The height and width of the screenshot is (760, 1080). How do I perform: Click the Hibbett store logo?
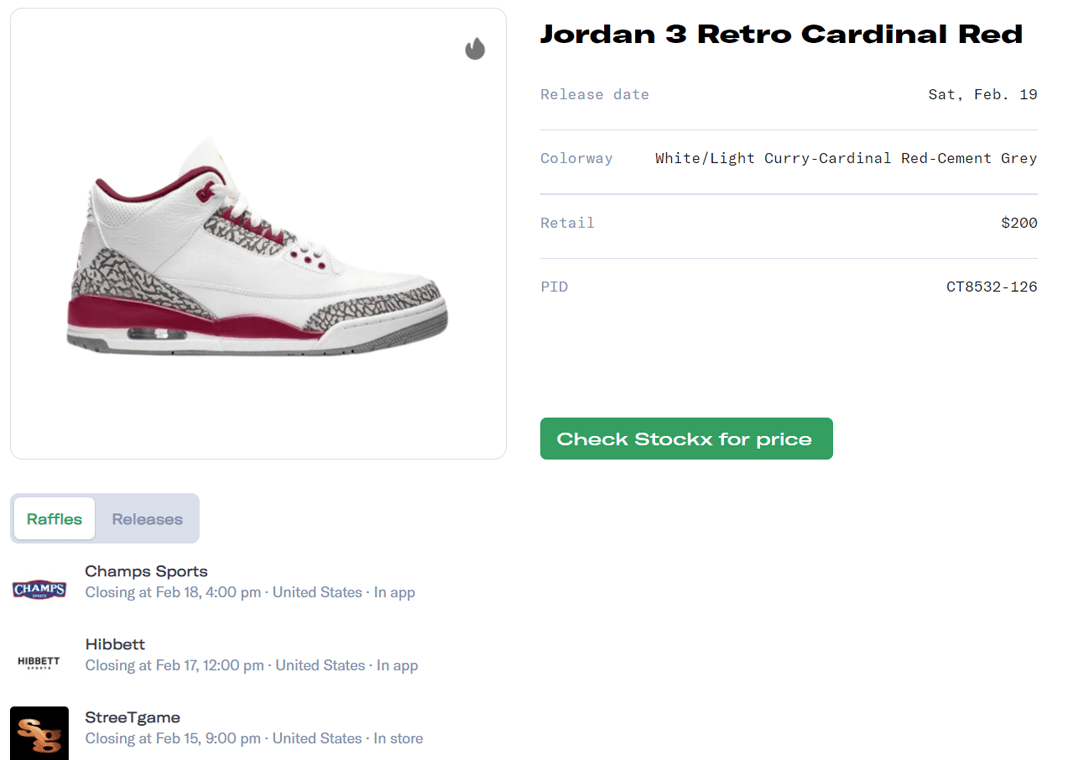point(39,662)
